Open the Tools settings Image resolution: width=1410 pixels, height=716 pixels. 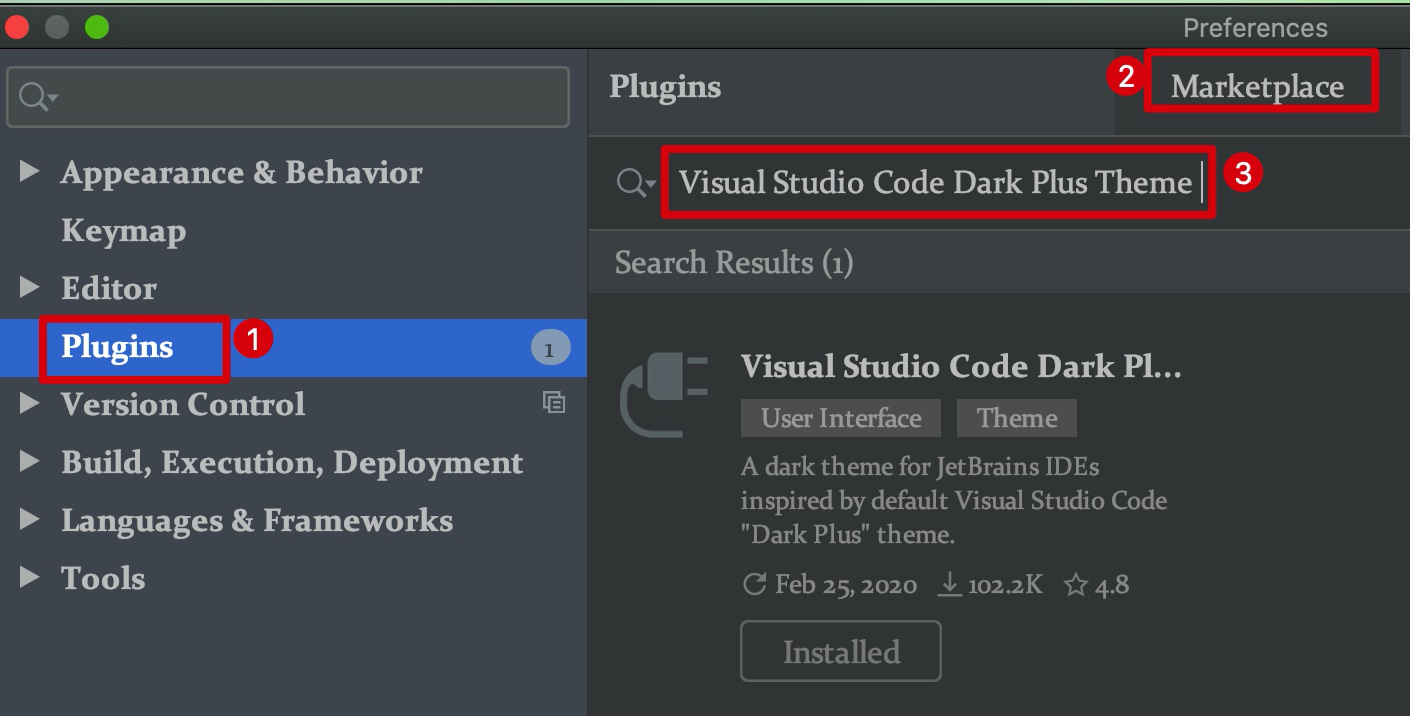pos(103,578)
